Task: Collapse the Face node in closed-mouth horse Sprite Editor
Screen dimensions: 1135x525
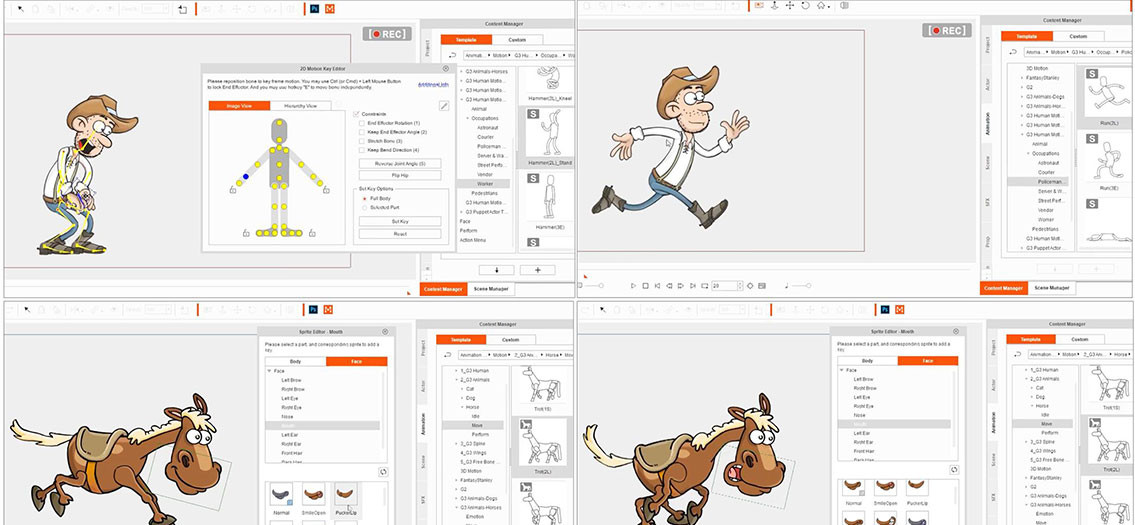Action: point(269,370)
